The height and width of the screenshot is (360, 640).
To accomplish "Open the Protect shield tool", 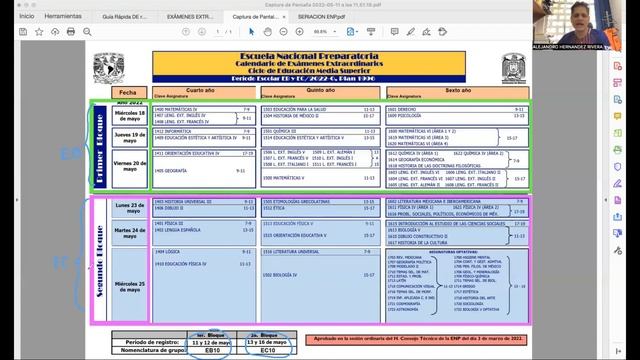I will click(x=618, y=167).
